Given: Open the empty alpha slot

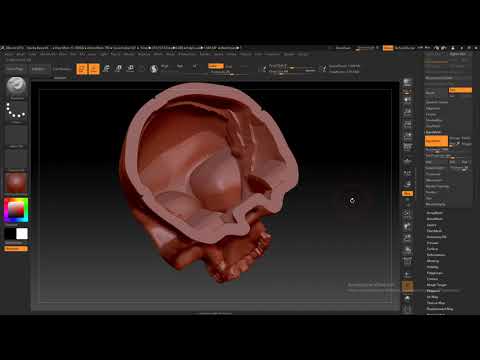Looking at the screenshot, I should pos(16,136).
